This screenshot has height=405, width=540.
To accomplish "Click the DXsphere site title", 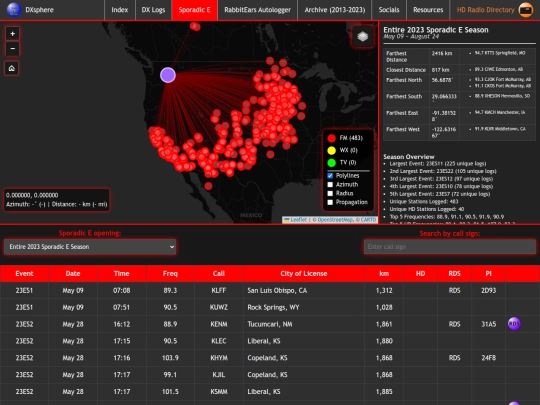I will coord(40,10).
